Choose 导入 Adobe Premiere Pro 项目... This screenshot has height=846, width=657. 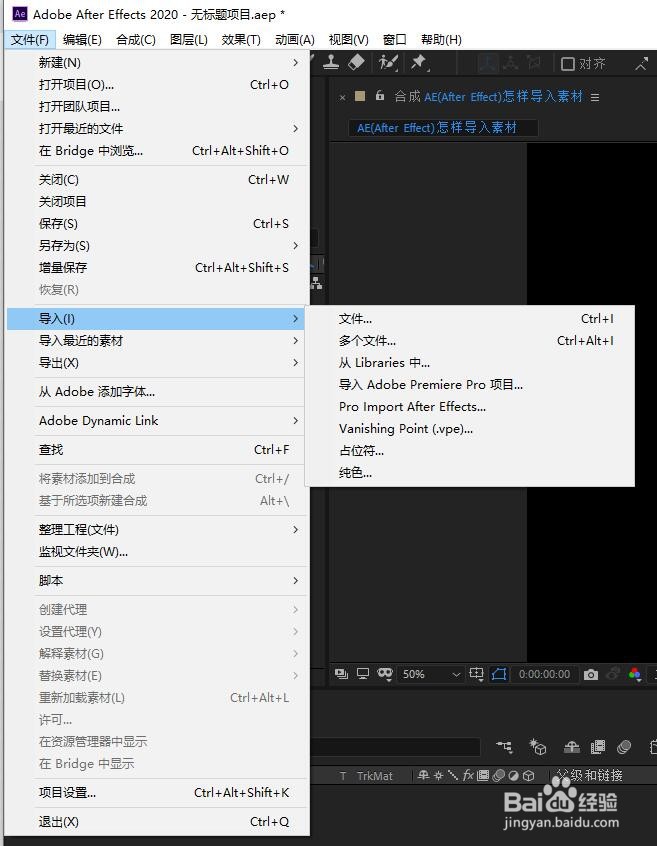pos(470,385)
